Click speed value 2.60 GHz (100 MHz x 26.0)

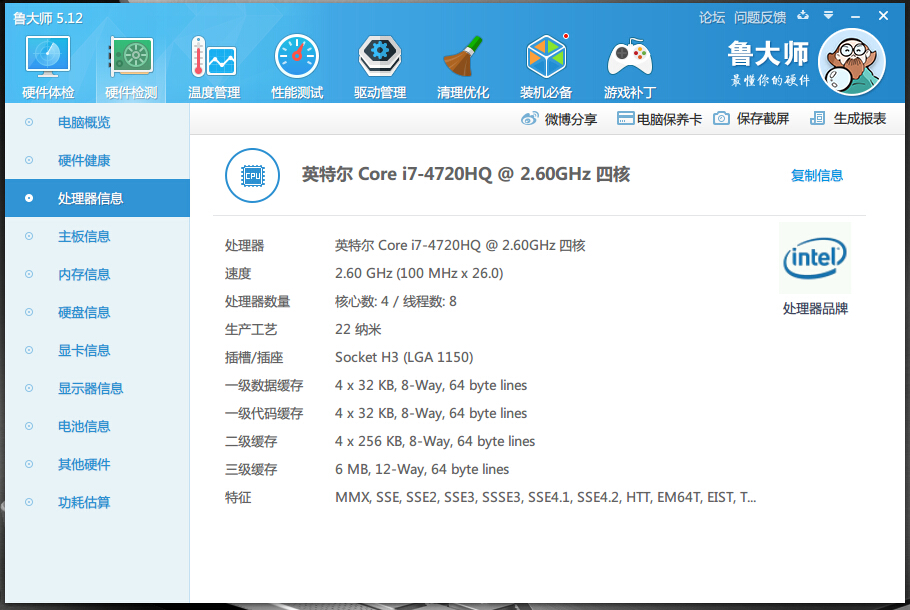click(x=419, y=273)
